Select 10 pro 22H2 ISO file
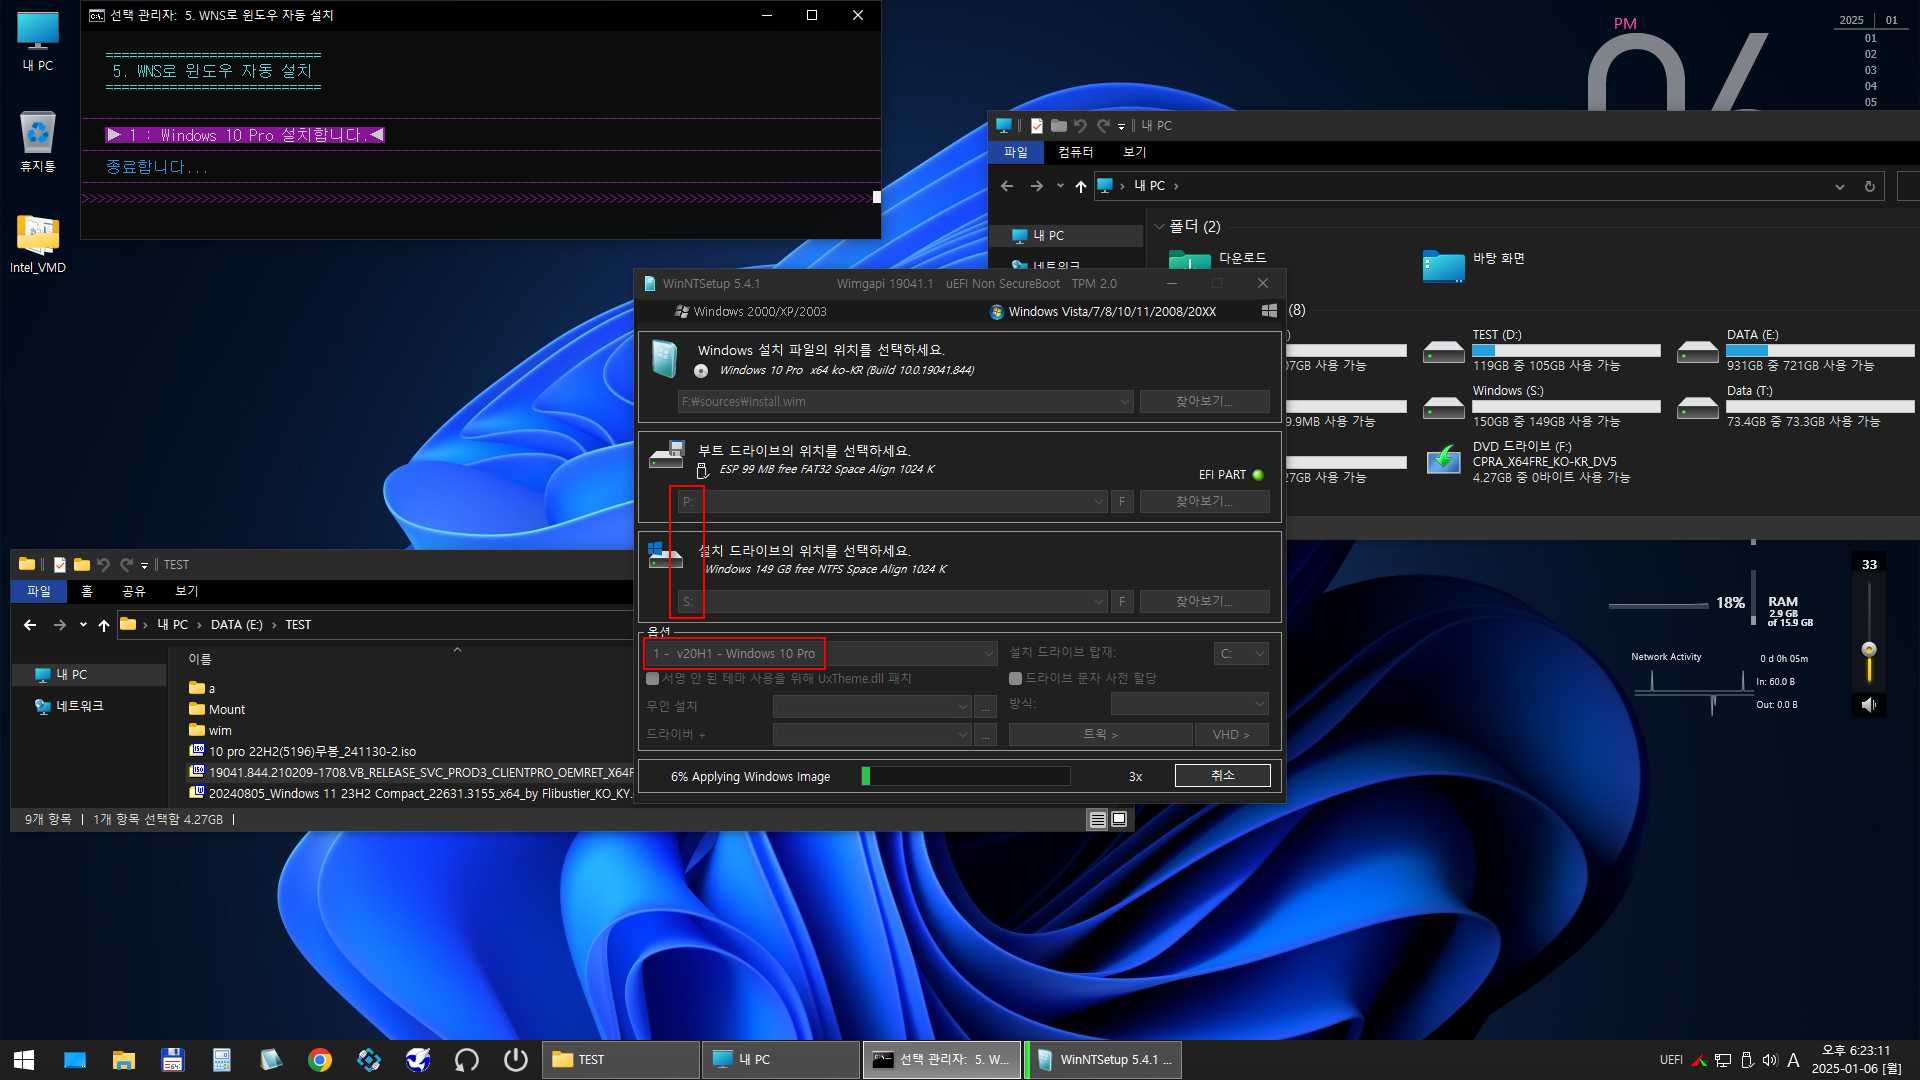This screenshot has width=1920, height=1080. [x=312, y=752]
